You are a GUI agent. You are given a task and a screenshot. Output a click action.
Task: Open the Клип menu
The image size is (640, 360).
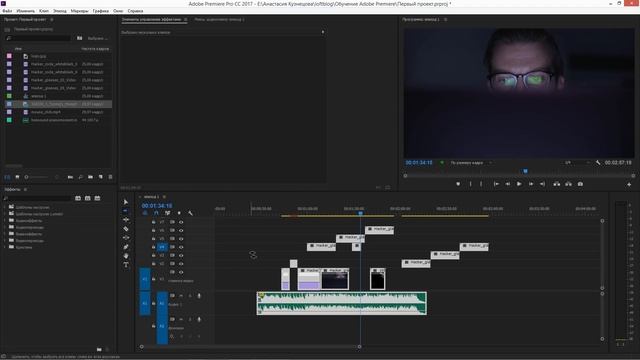44,11
